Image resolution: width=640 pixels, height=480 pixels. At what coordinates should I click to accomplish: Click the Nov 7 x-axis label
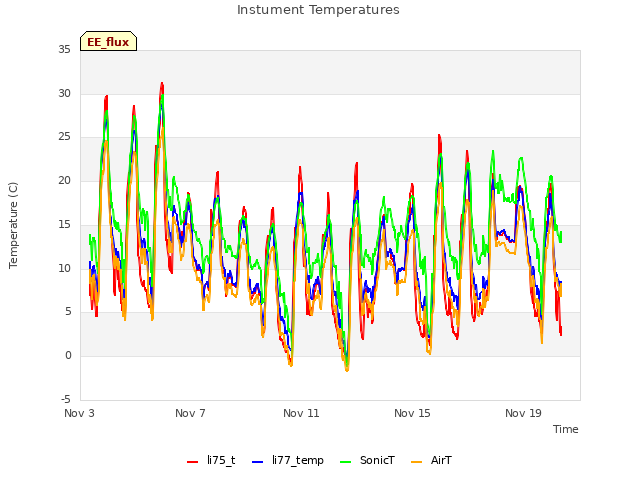coord(190,413)
